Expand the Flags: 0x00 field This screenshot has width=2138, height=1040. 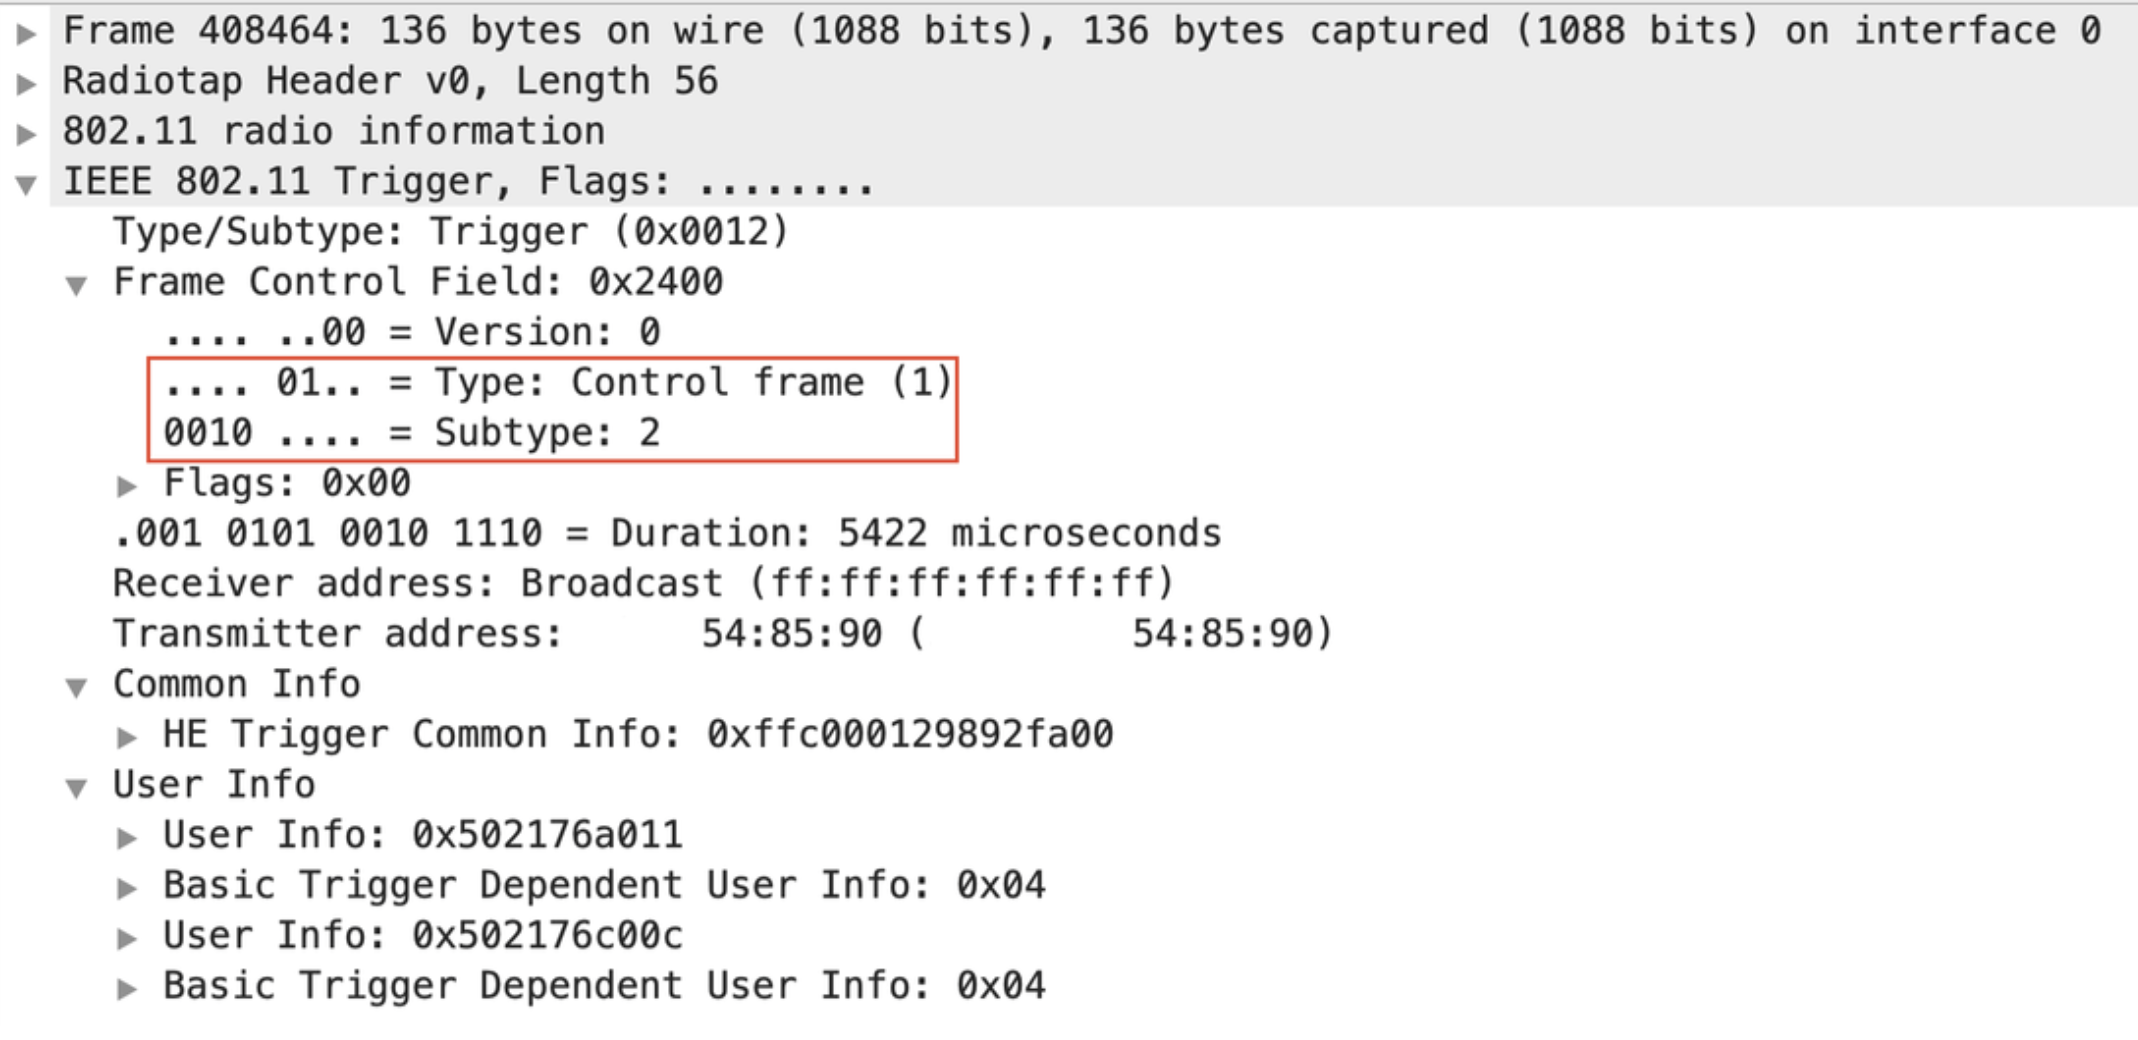click(127, 482)
